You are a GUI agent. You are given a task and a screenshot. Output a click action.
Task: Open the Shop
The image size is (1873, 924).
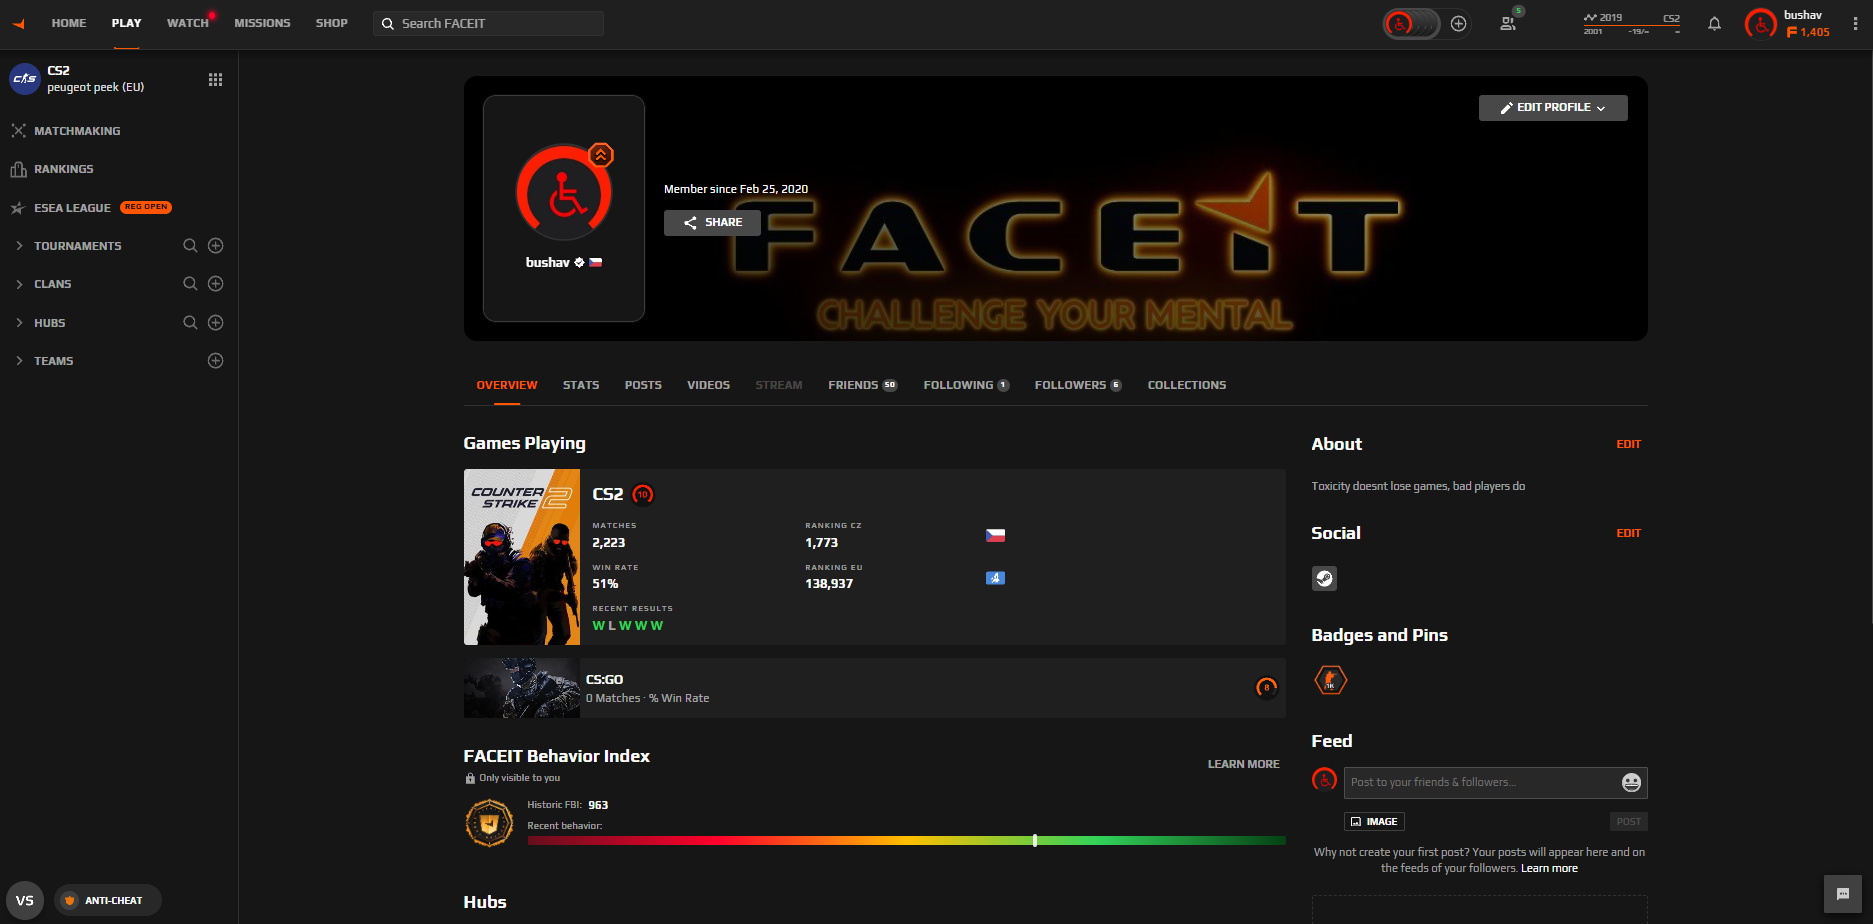click(x=332, y=23)
